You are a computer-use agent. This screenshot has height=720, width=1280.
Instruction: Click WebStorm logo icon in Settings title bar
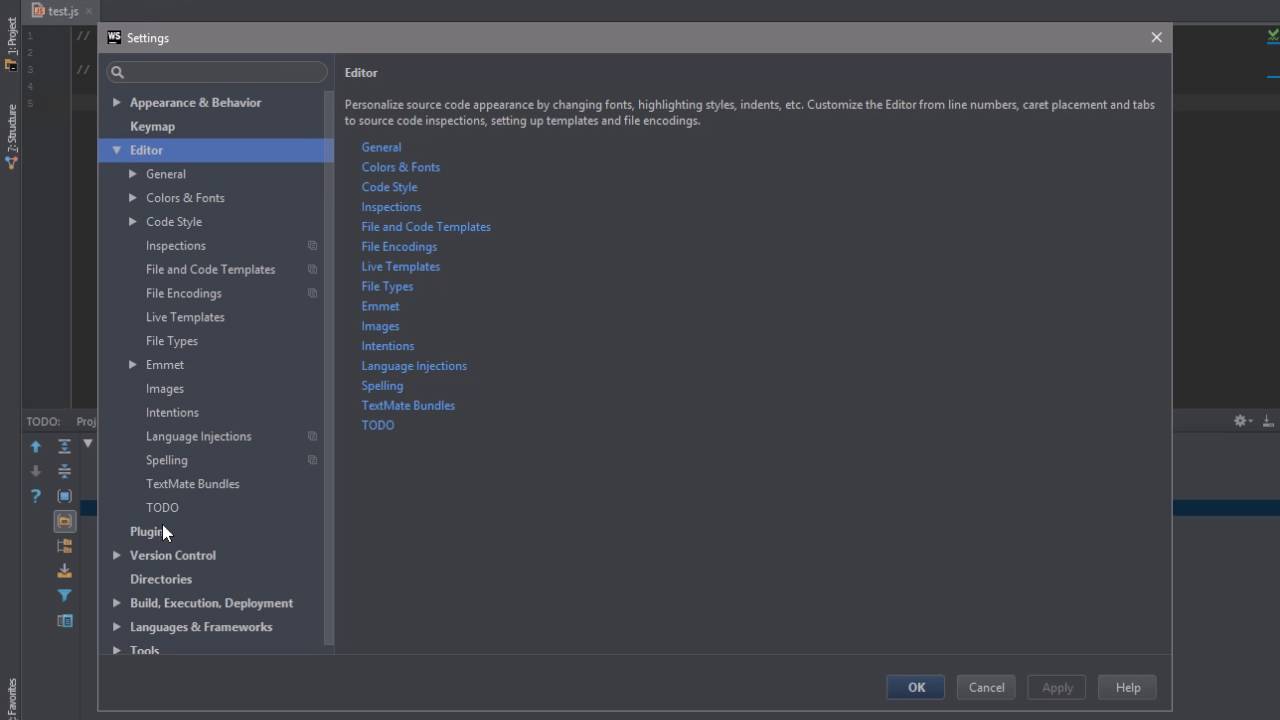pyautogui.click(x=114, y=37)
